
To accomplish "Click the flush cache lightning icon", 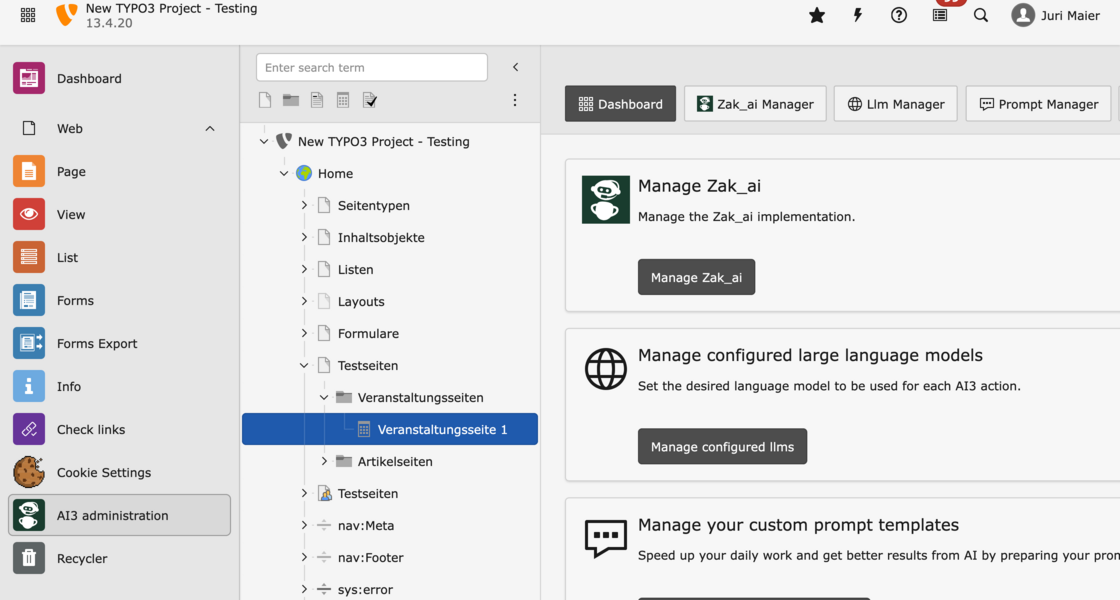I will [x=857, y=15].
